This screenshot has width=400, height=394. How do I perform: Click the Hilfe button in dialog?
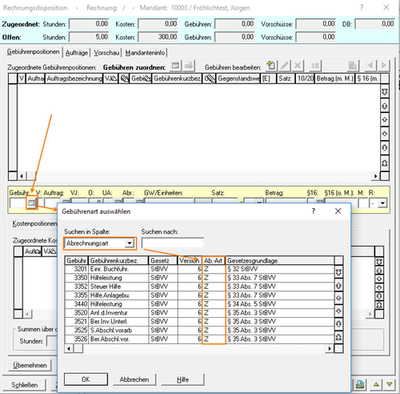tap(182, 379)
